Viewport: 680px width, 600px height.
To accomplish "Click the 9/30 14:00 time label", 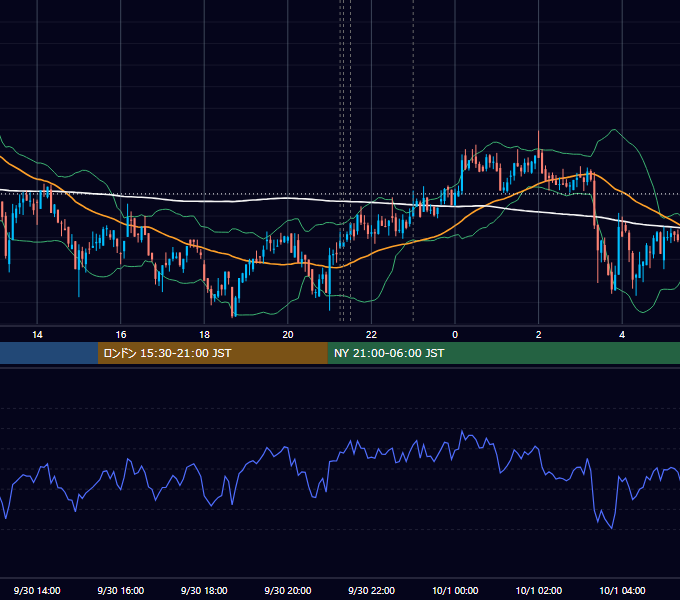I will [x=37, y=590].
